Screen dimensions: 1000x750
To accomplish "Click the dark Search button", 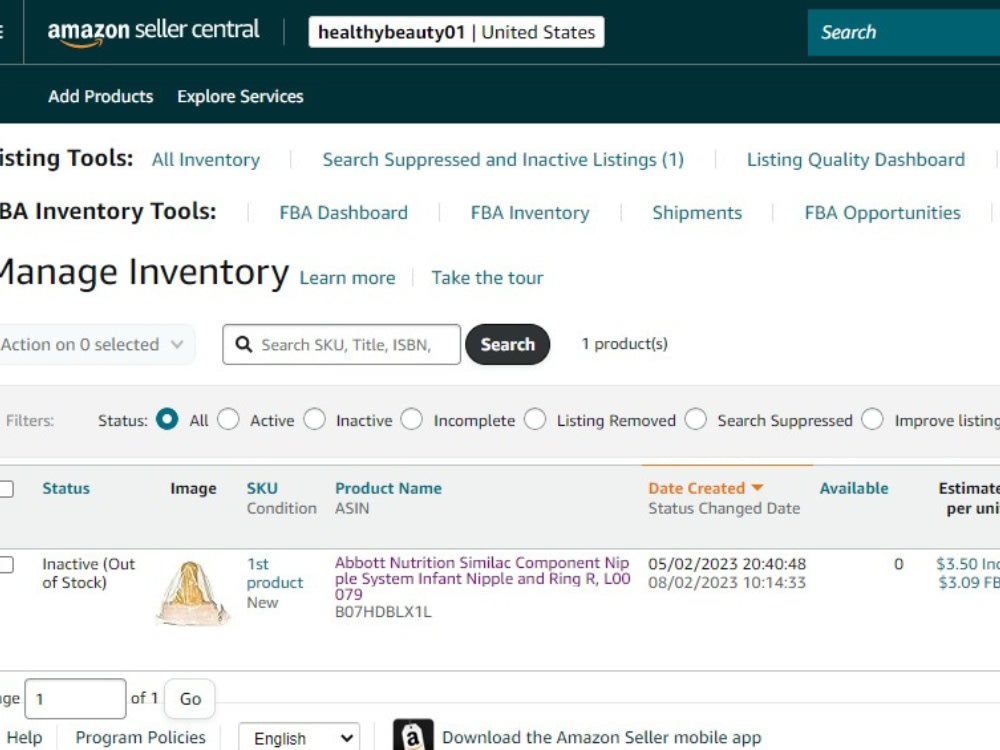I will tap(508, 344).
